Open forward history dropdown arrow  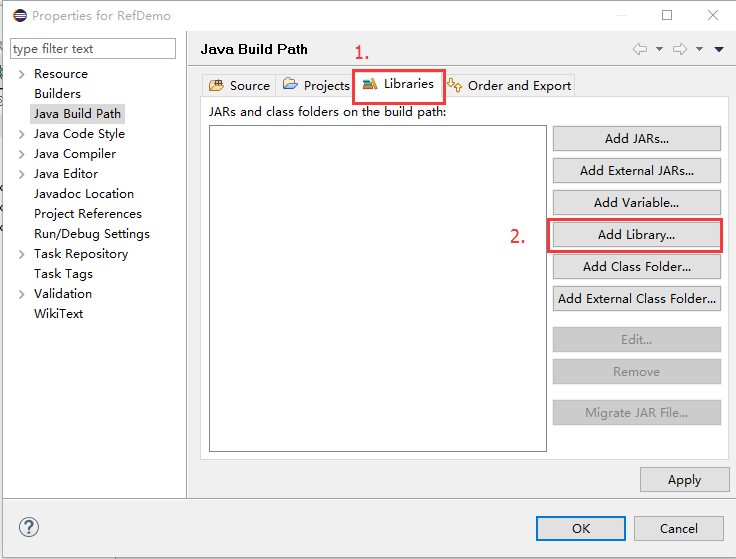coord(699,49)
